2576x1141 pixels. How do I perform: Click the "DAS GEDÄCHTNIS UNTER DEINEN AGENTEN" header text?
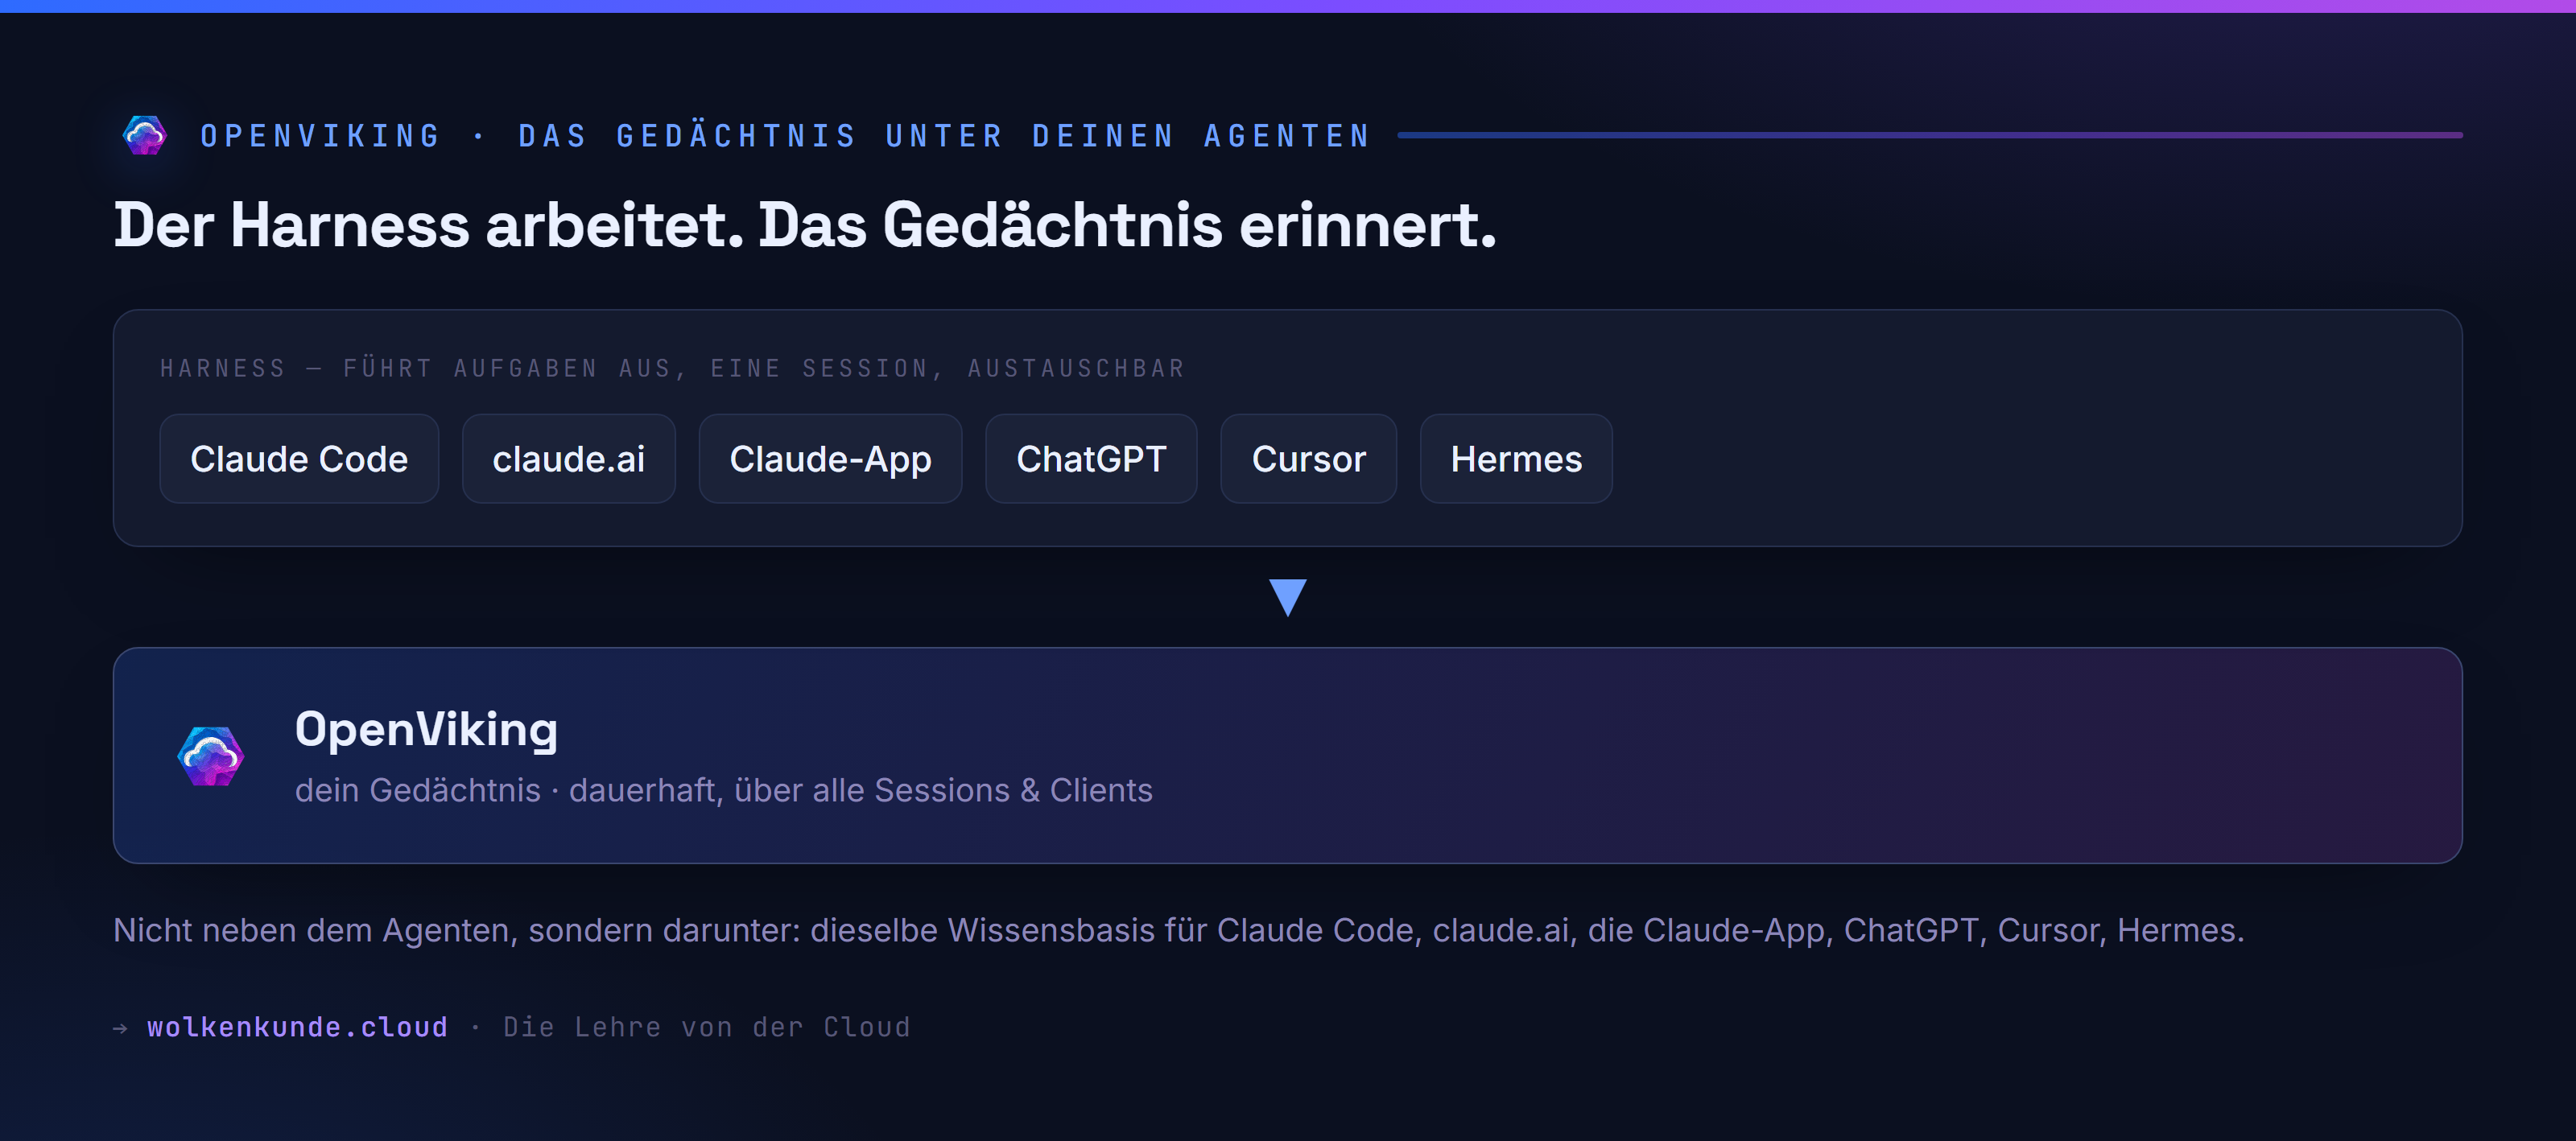[x=944, y=136]
